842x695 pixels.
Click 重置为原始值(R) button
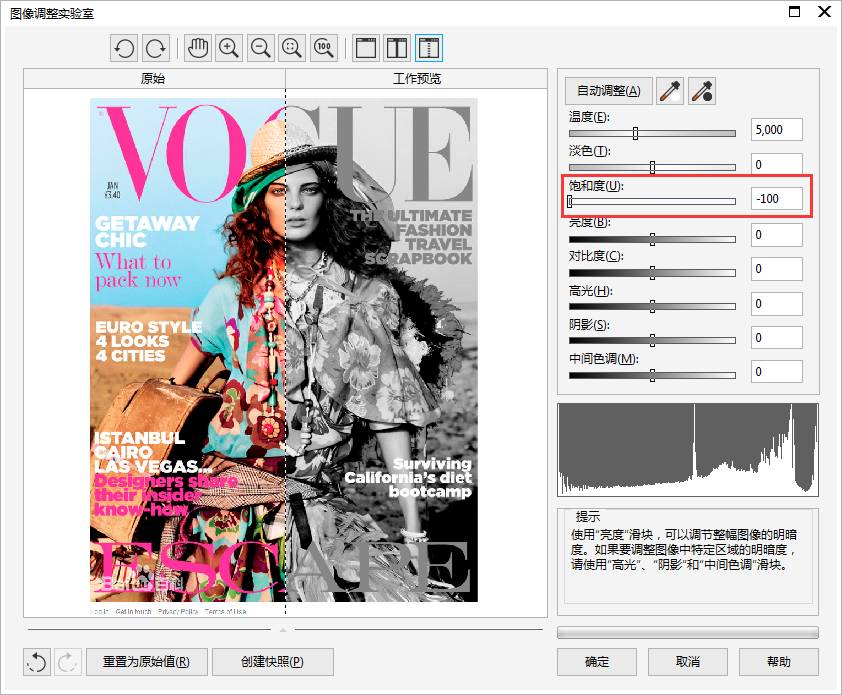147,662
